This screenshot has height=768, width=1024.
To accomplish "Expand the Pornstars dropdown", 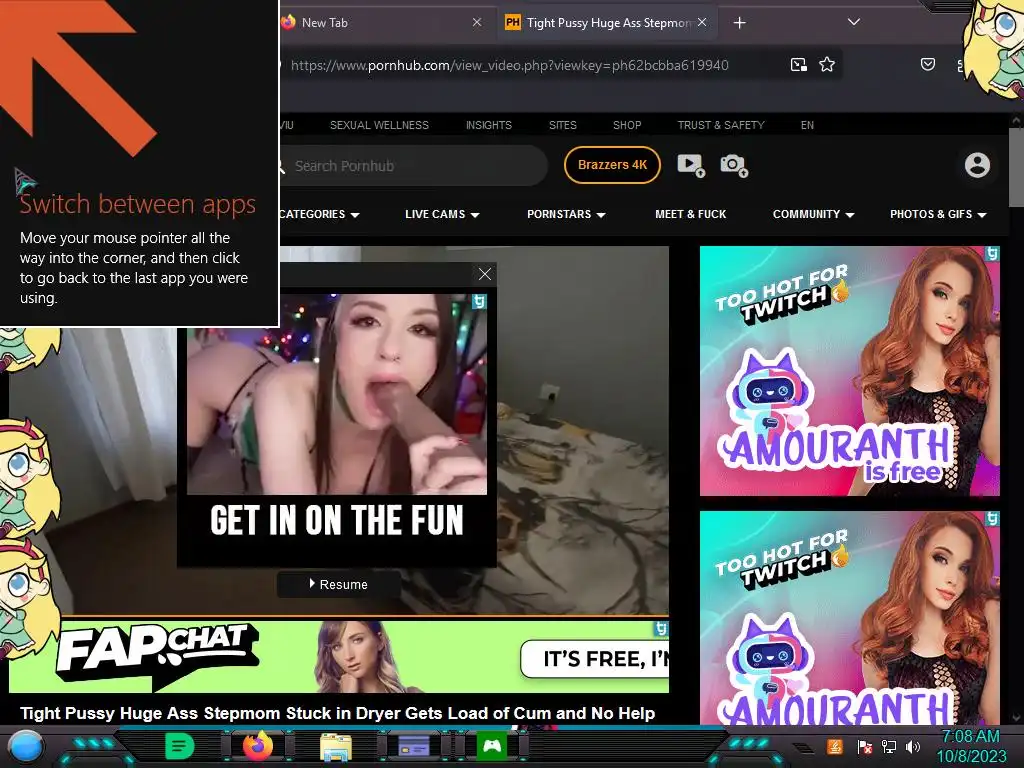I will point(566,214).
